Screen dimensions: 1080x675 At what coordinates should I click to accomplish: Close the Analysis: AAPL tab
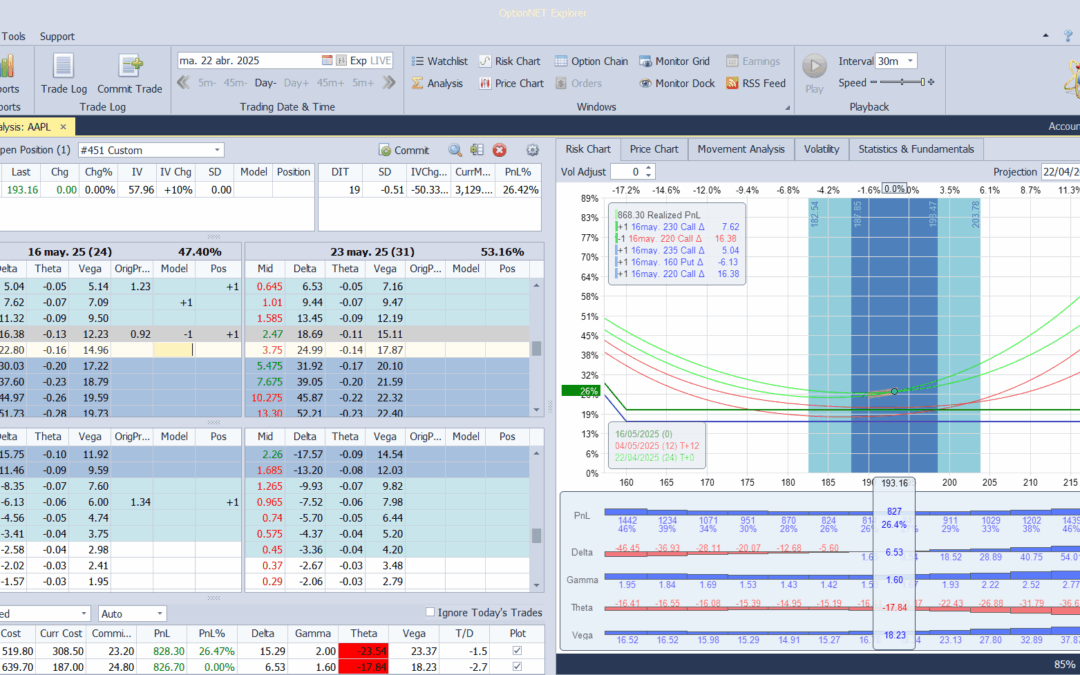[63, 127]
